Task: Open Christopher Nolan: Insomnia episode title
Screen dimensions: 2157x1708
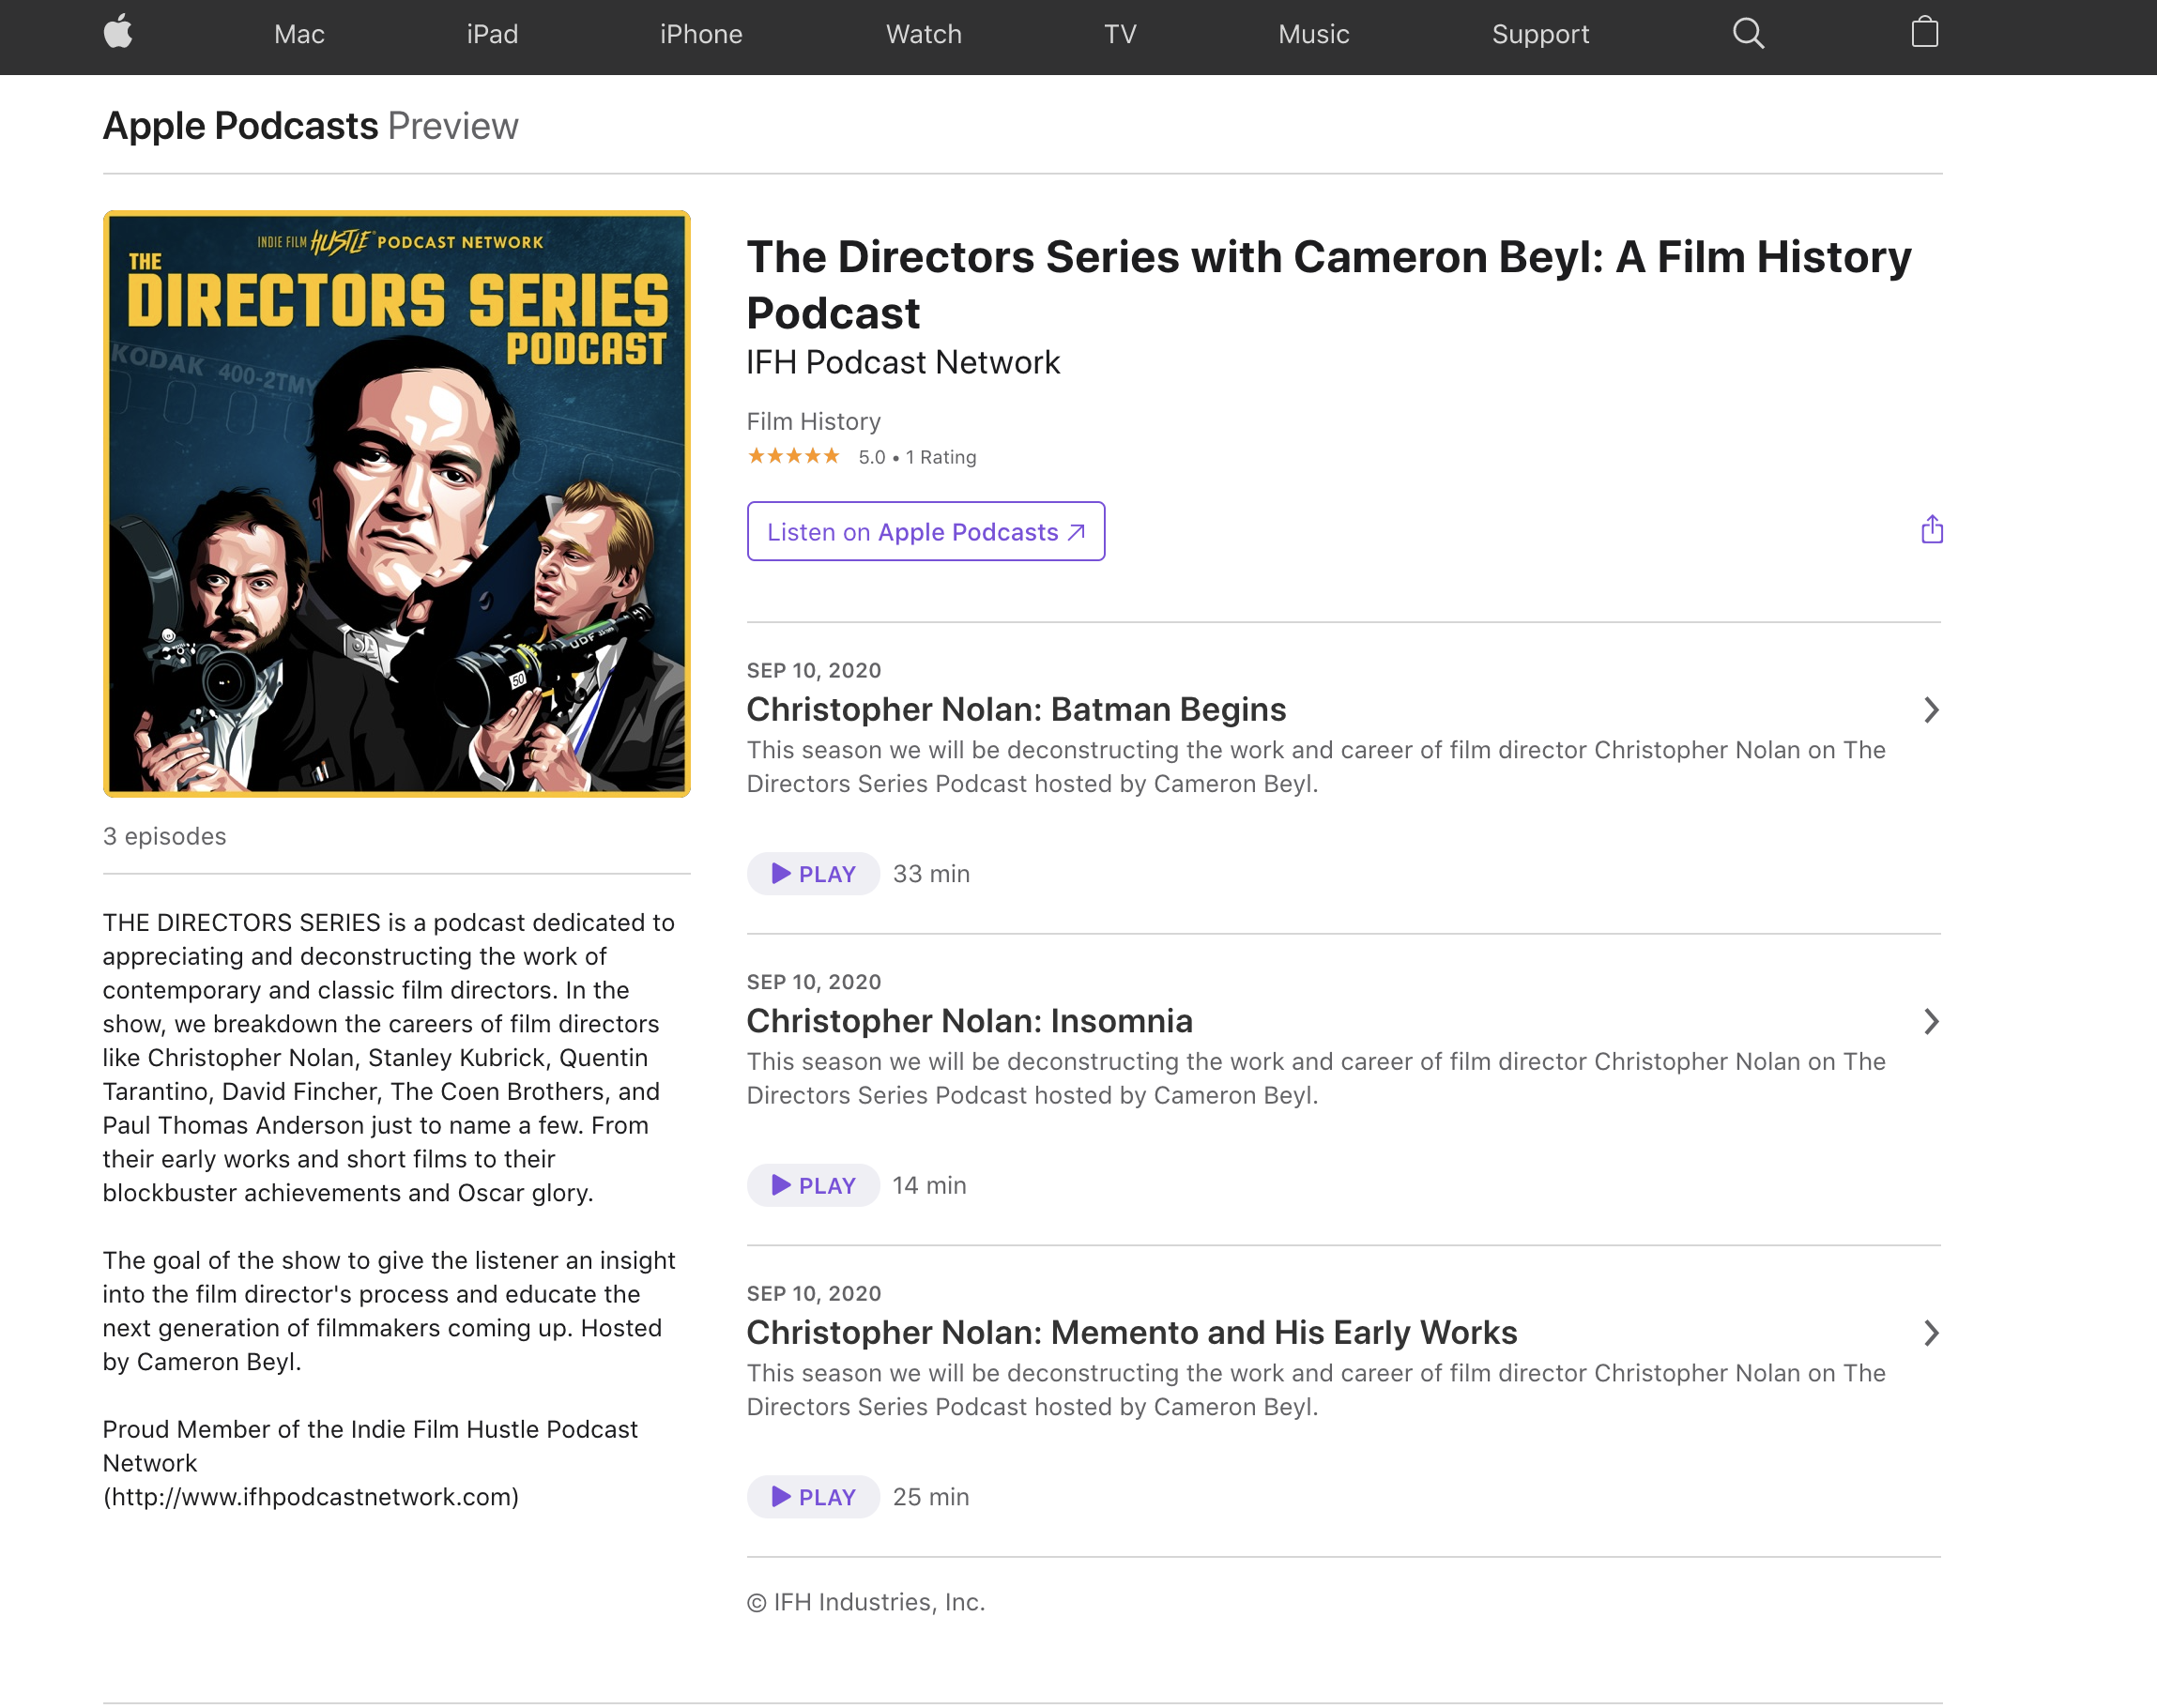Action: [969, 1021]
